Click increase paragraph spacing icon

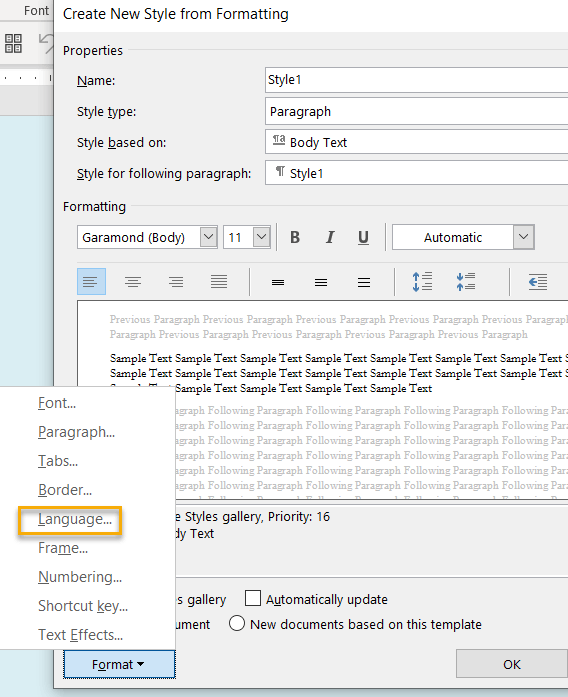click(x=422, y=281)
